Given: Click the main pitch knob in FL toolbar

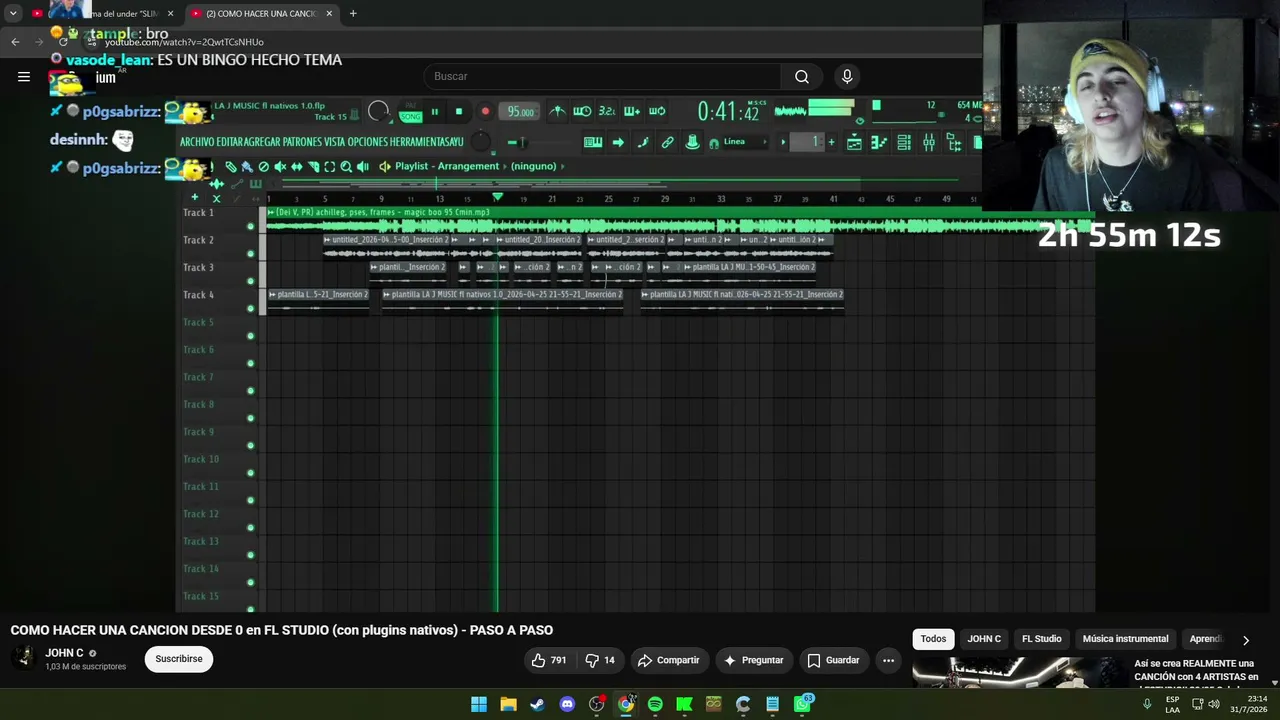Looking at the screenshot, I should tap(481, 142).
